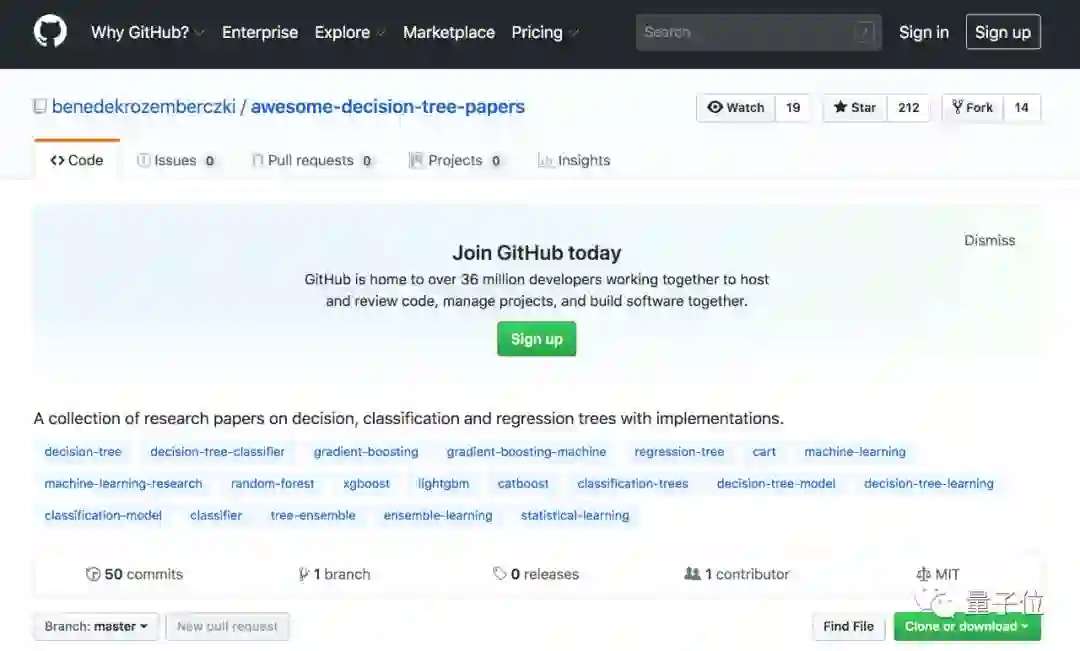View the 1 branch list
Screen dimensions: 1080x651
click(335, 574)
